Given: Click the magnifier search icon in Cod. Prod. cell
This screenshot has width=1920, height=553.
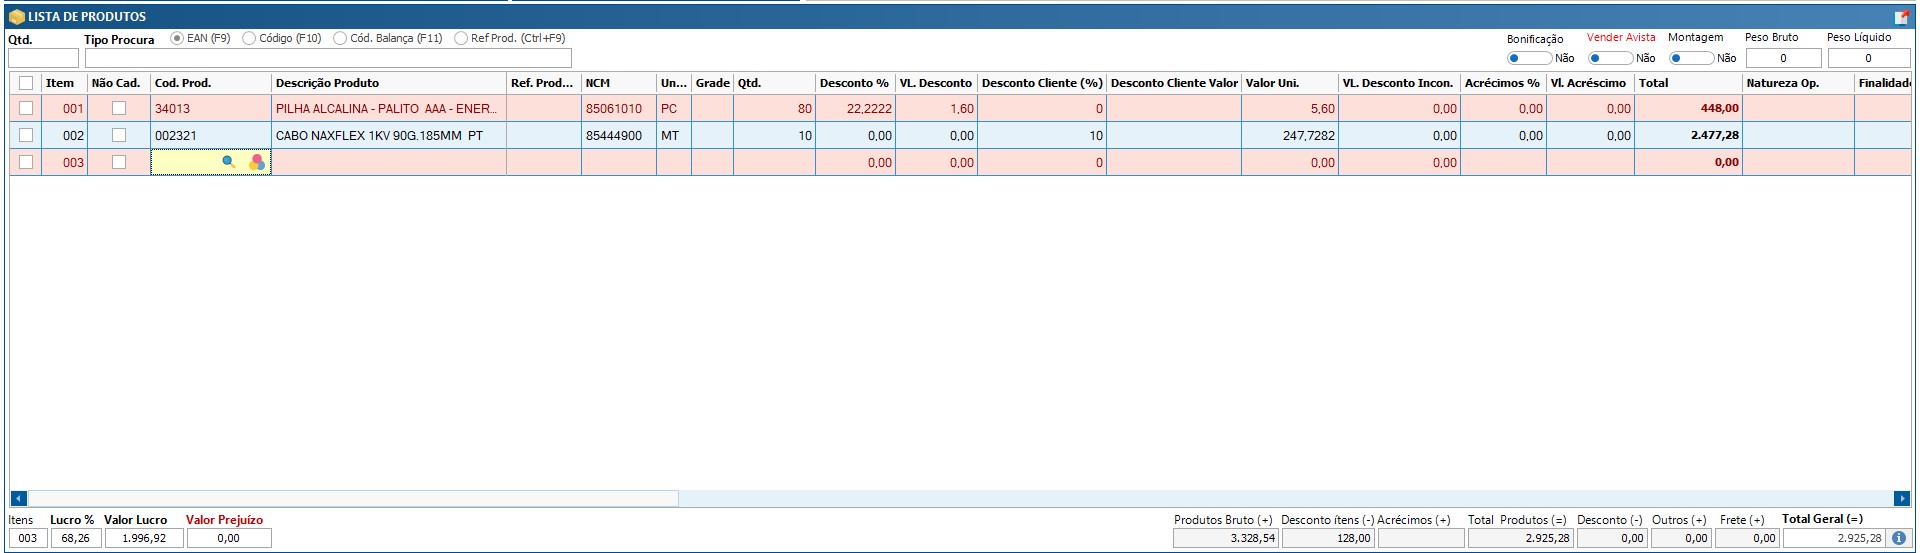Looking at the screenshot, I should (x=228, y=162).
